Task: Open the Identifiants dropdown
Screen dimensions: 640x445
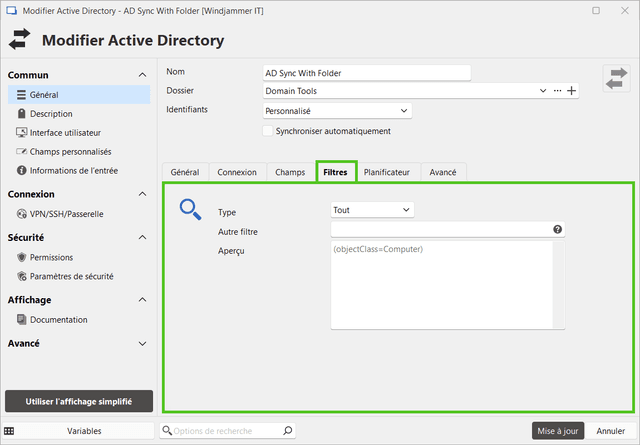Action: (336, 110)
